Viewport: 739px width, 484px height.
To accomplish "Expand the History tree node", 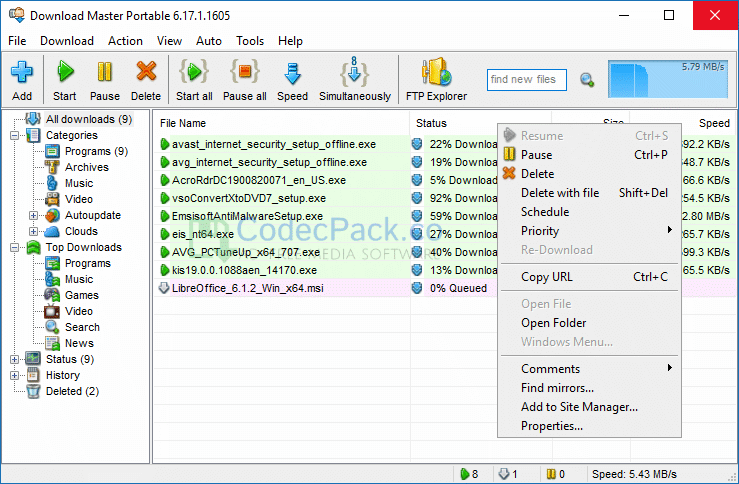I will pos(15,376).
